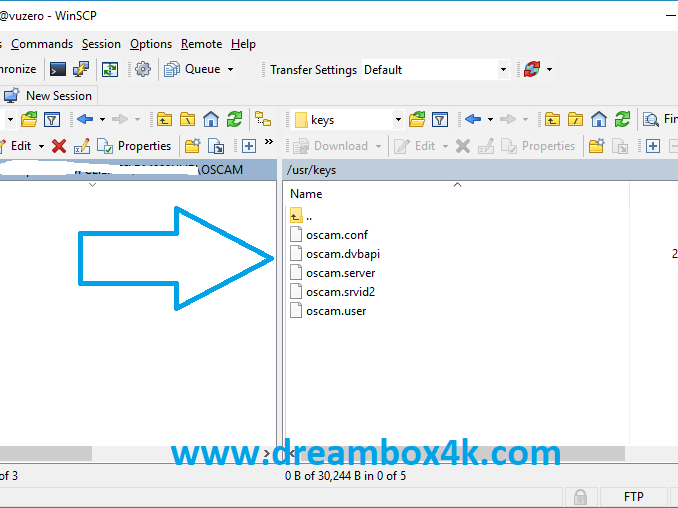Open Preferences gear icon

pos(143,69)
